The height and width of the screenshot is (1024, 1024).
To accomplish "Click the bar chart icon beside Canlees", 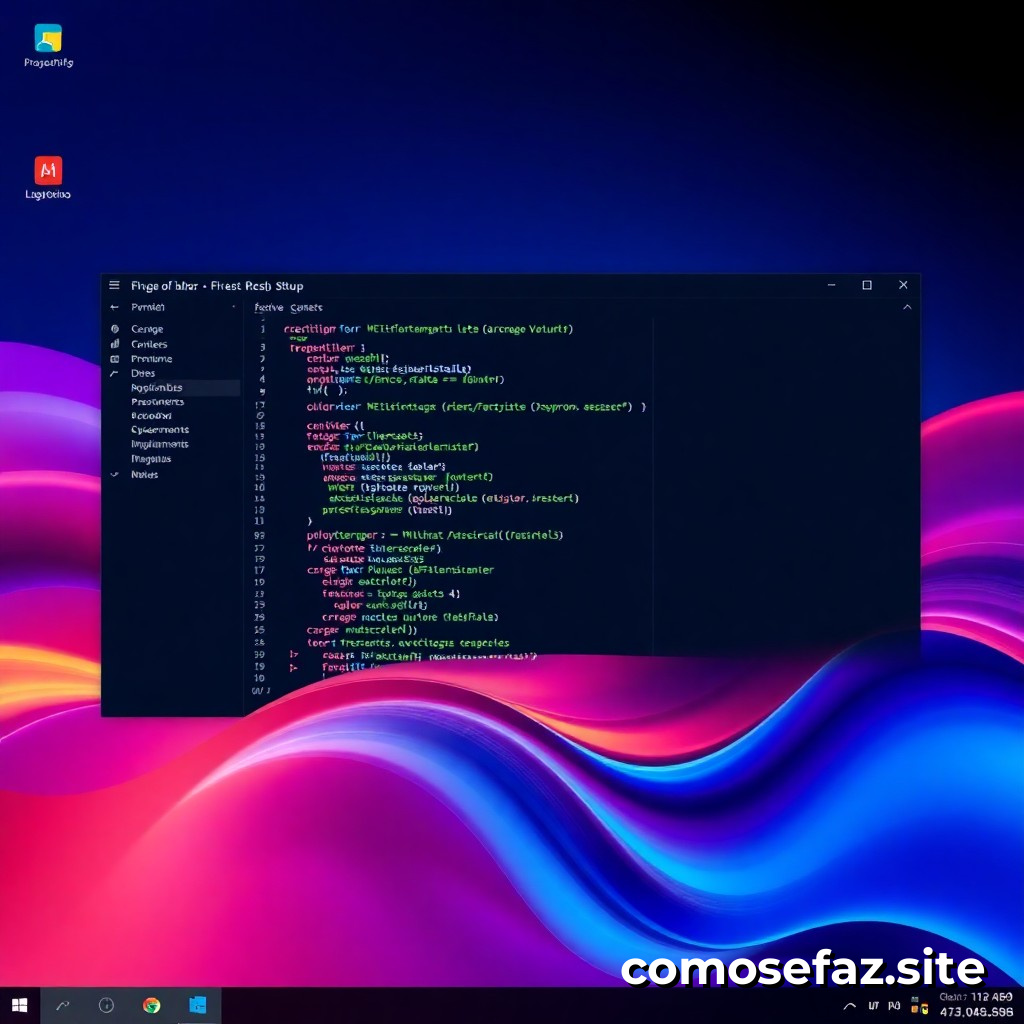I will (x=115, y=344).
